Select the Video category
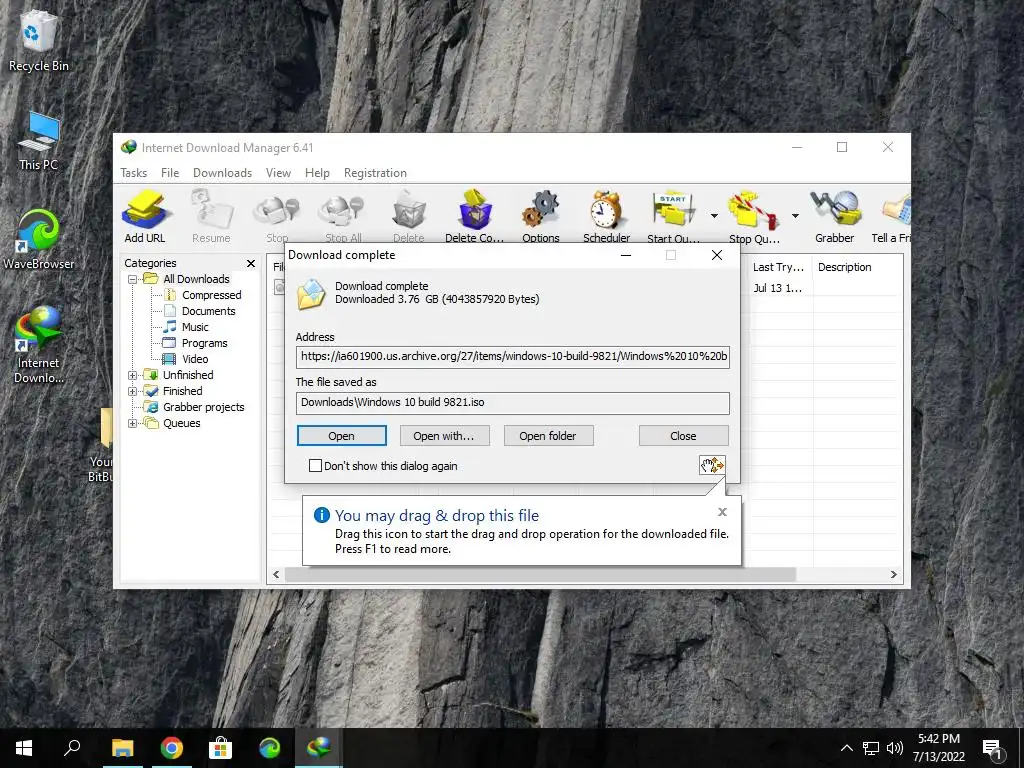This screenshot has height=768, width=1024. coord(195,359)
